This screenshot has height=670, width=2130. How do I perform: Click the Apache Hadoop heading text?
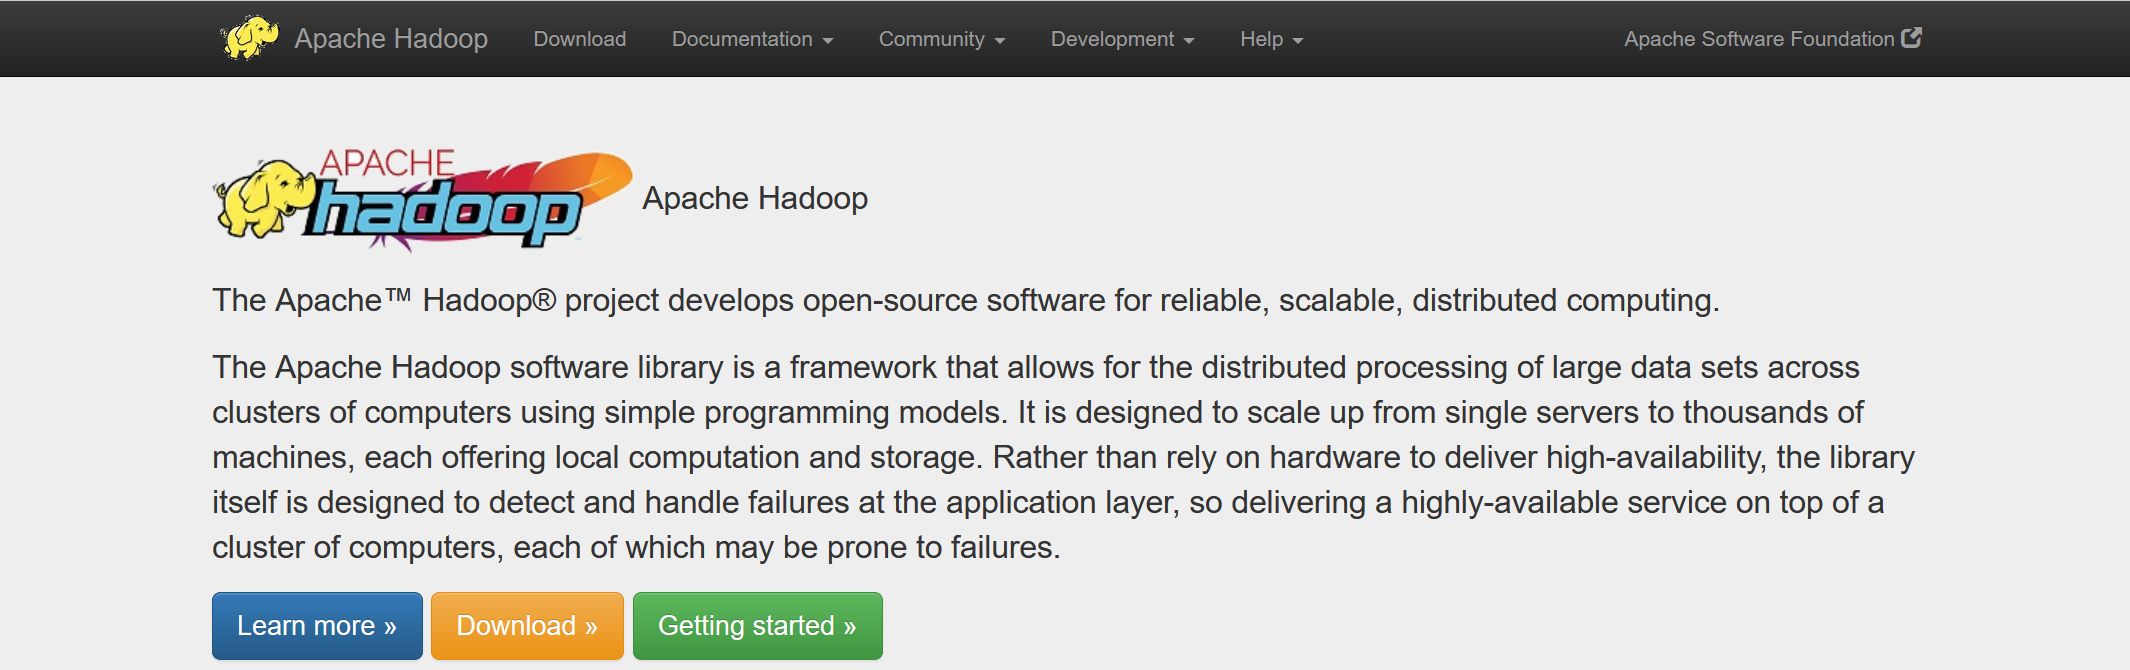755,198
